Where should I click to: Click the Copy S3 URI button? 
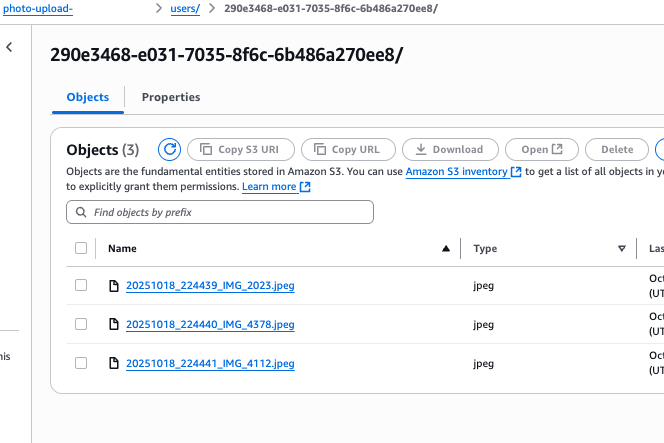[241, 150]
